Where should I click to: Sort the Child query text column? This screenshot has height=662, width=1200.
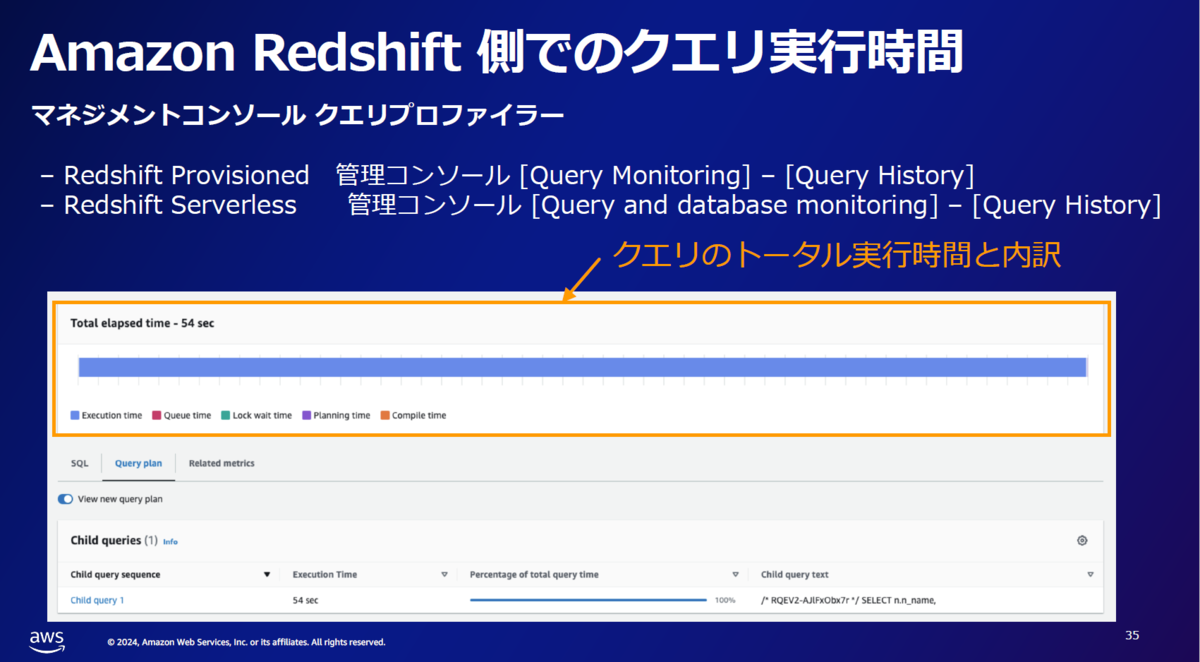[1090, 575]
